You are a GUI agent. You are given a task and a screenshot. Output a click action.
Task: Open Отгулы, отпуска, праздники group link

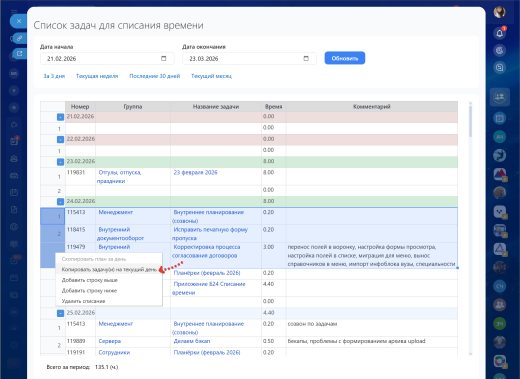[119, 177]
